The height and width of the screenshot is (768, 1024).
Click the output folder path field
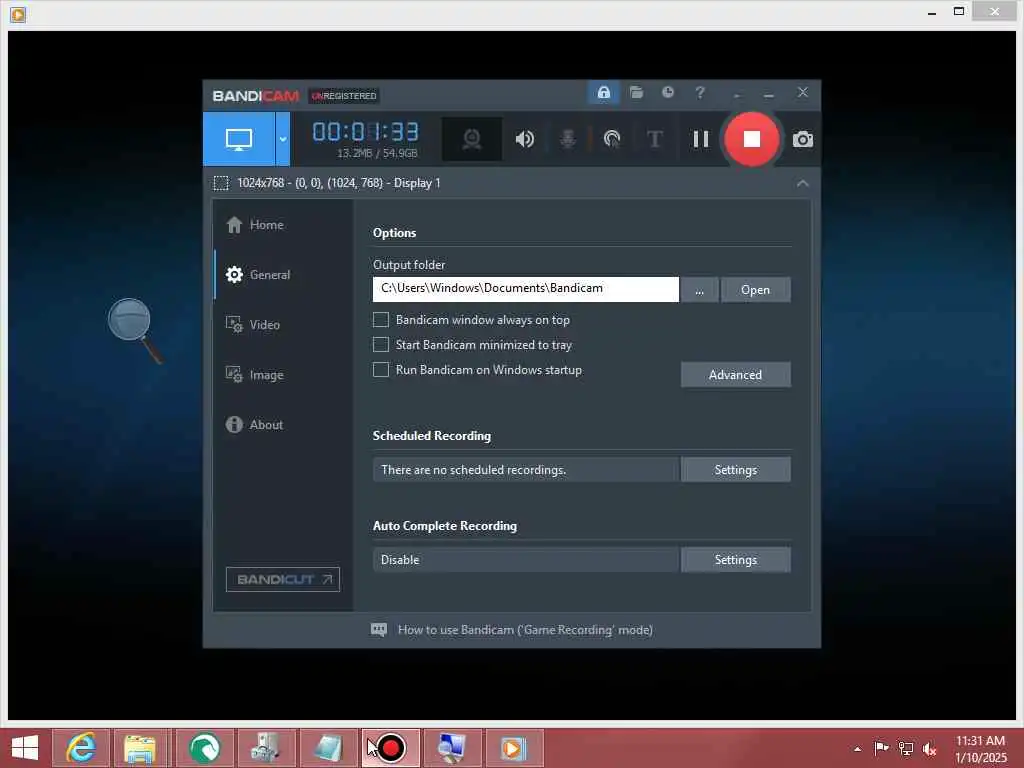click(526, 289)
